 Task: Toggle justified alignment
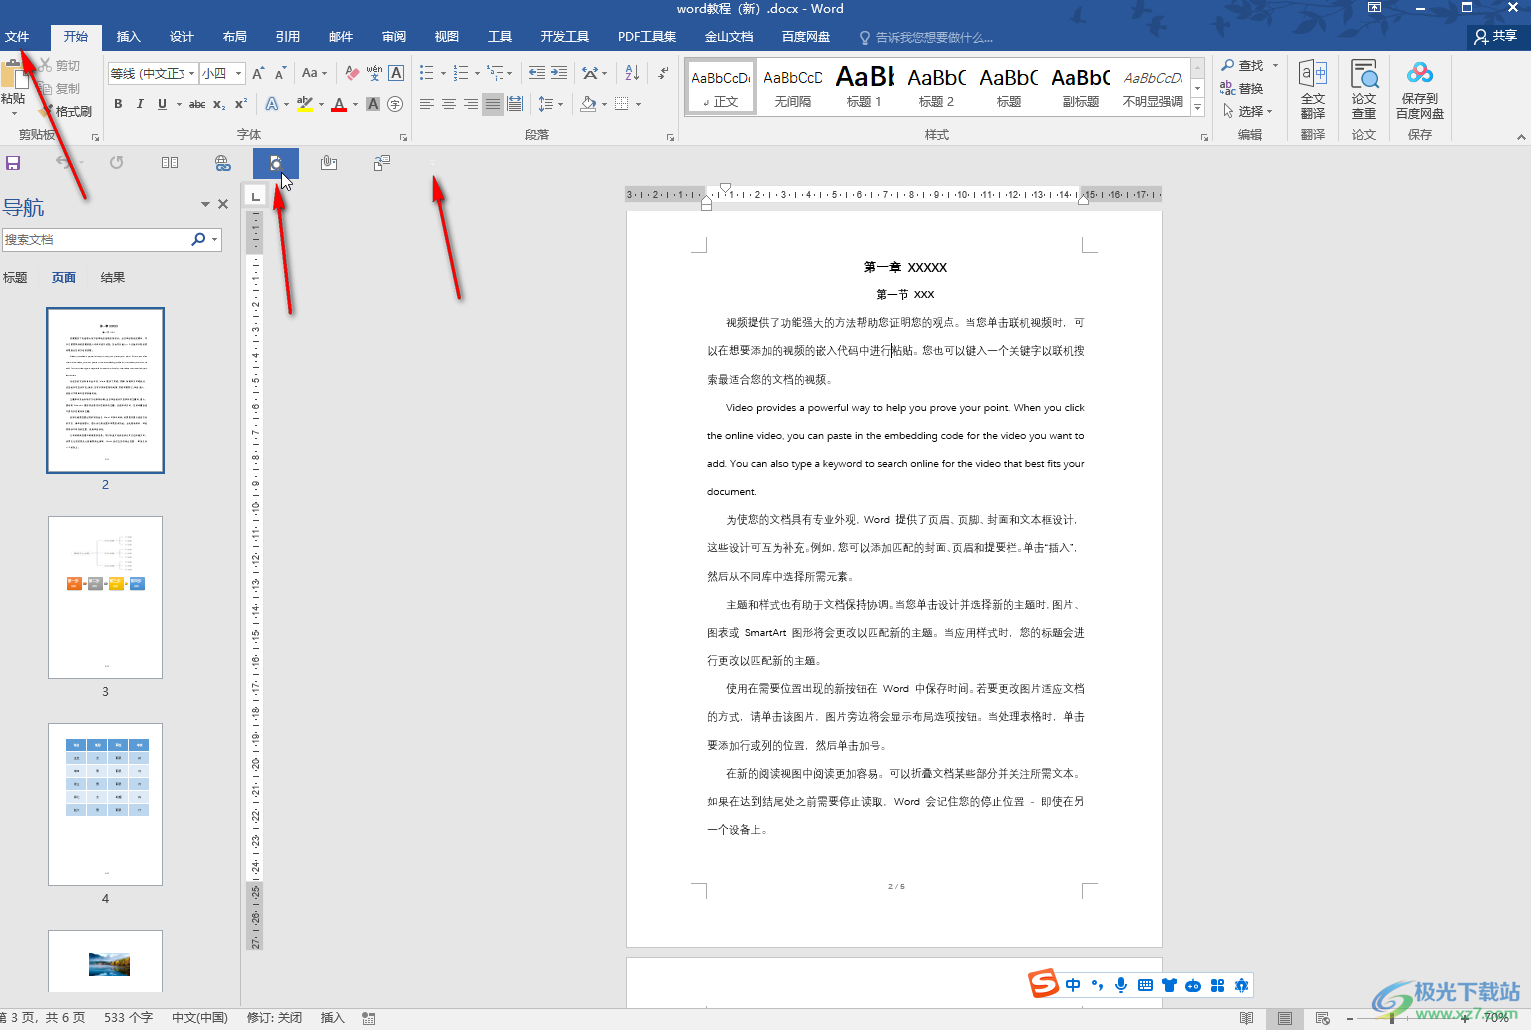pyautogui.click(x=493, y=104)
